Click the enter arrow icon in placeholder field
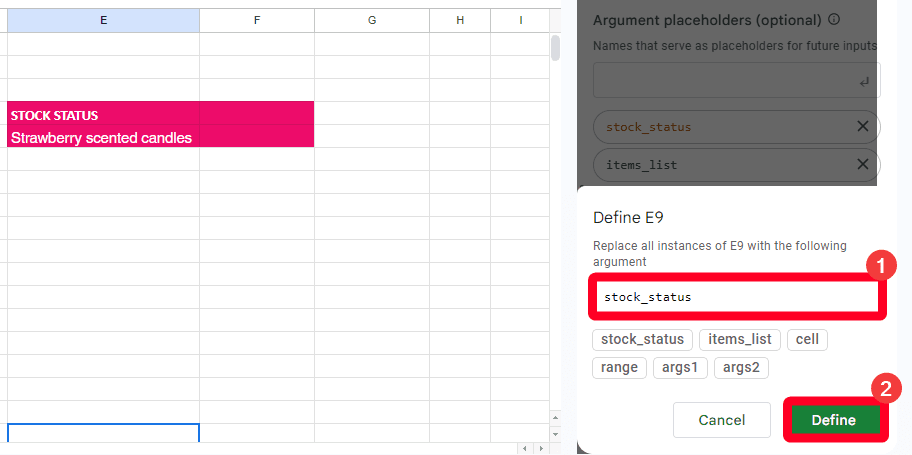 coord(864,81)
